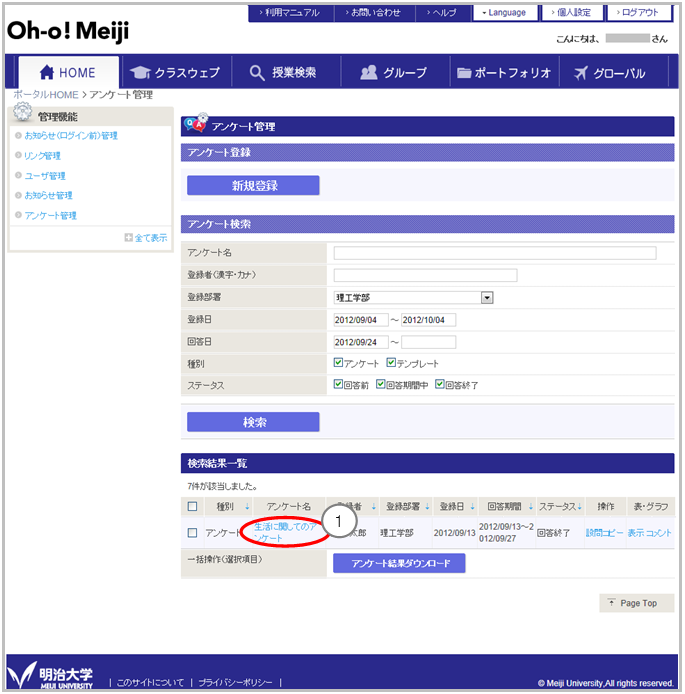The image size is (685, 694).
Task: Click the 設問コピー link
Action: [x=604, y=532]
